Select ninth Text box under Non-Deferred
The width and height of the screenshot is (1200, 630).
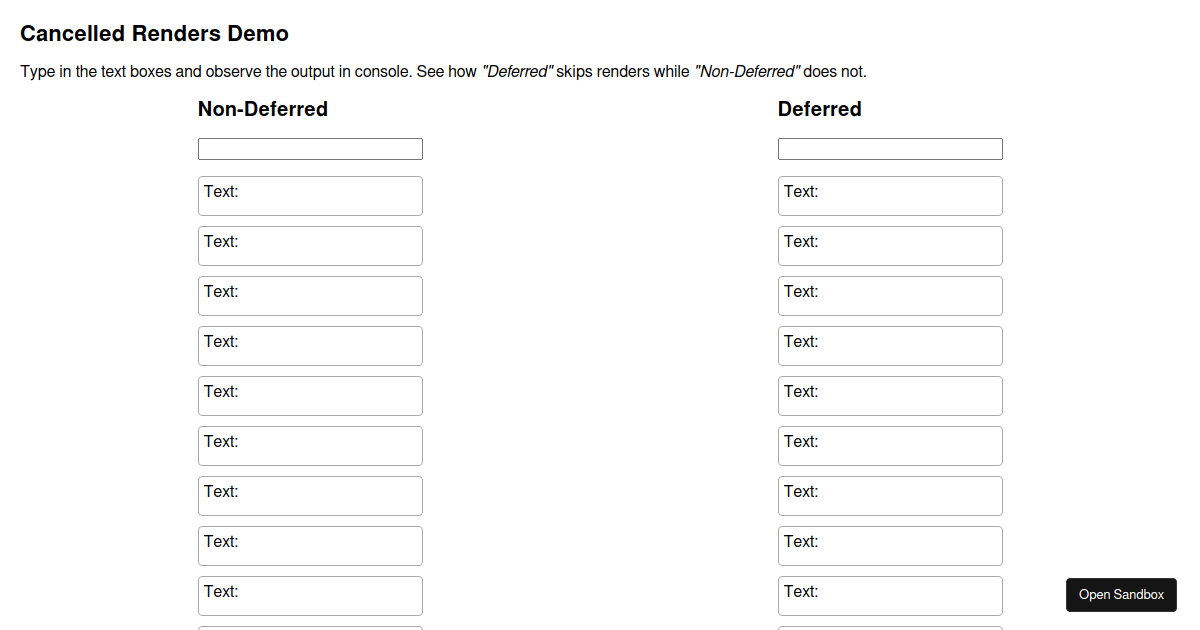(x=310, y=596)
